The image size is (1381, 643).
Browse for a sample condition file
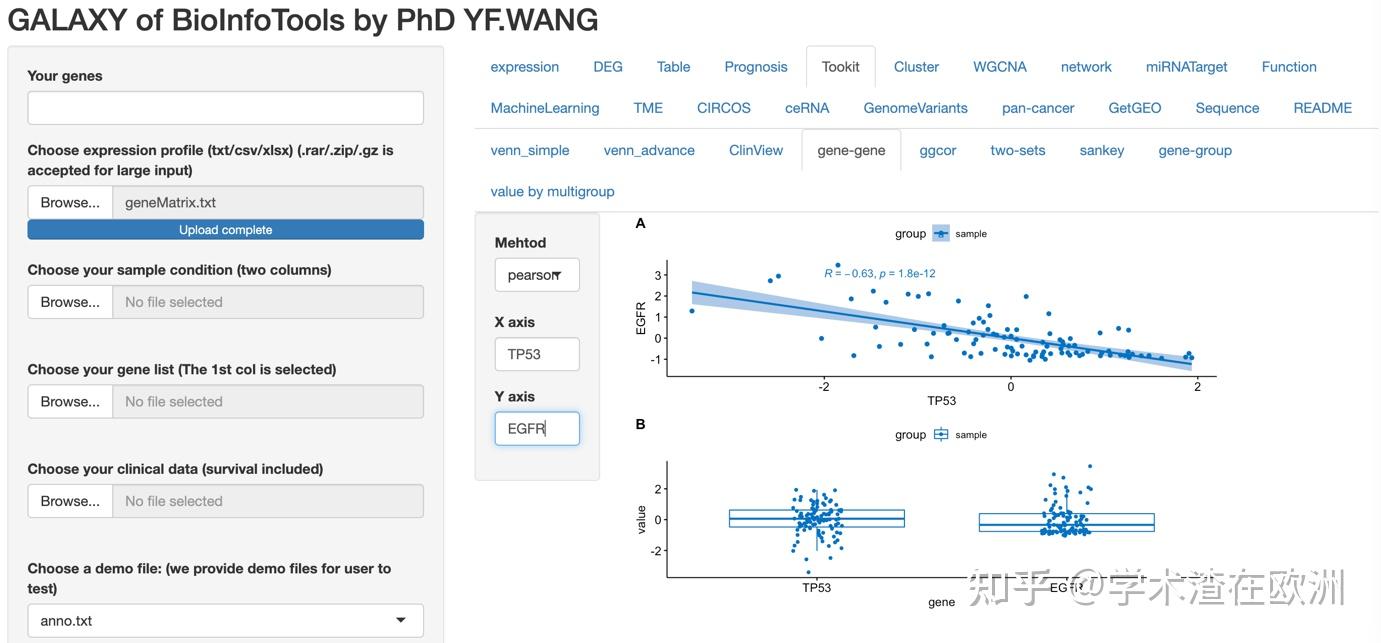[70, 302]
